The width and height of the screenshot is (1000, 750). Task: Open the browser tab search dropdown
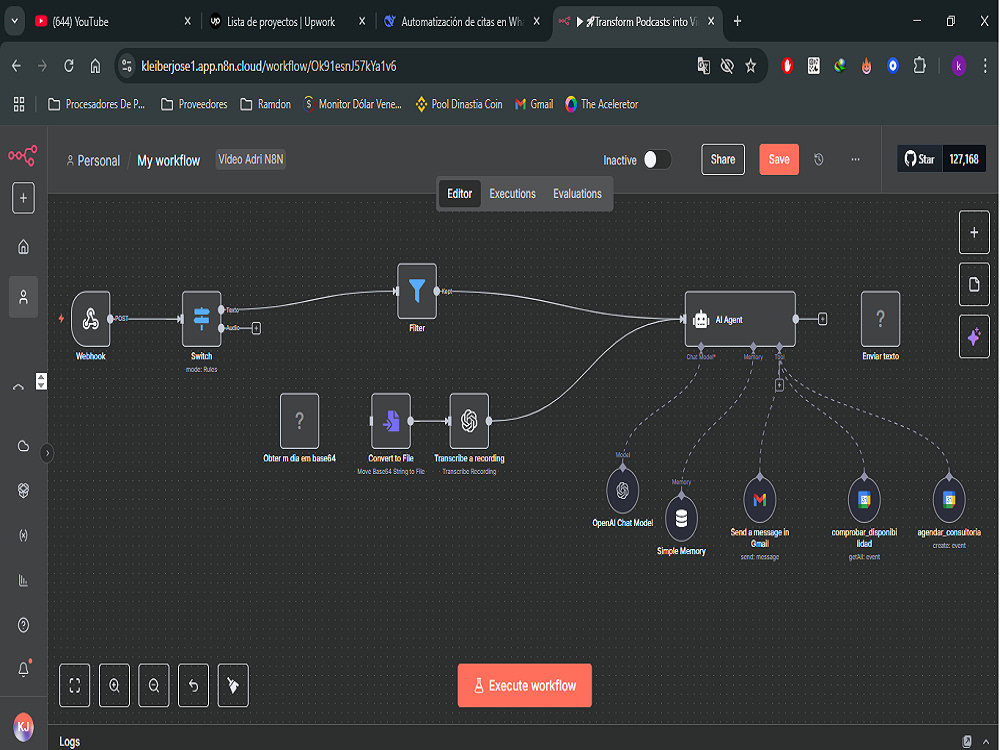[14, 21]
